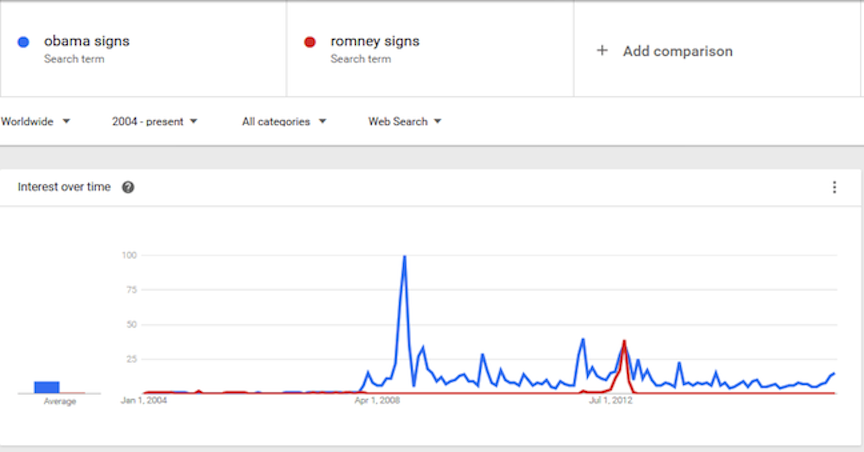This screenshot has height=452, width=864.
Task: Click the blue Average bar in the chart
Action: [47, 388]
